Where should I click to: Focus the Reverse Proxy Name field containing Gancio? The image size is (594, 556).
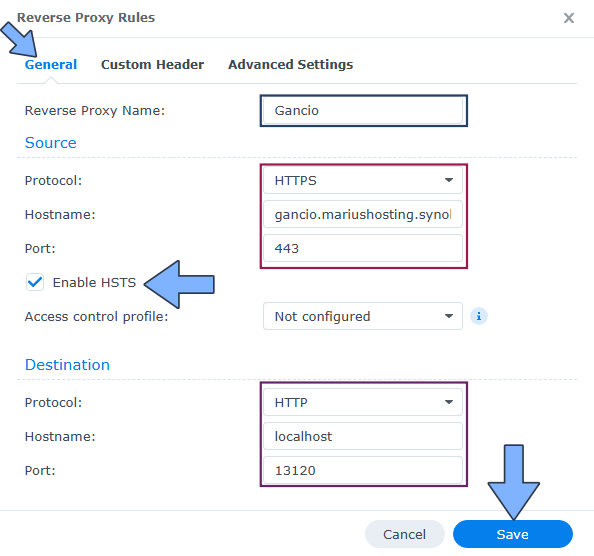coord(363,111)
